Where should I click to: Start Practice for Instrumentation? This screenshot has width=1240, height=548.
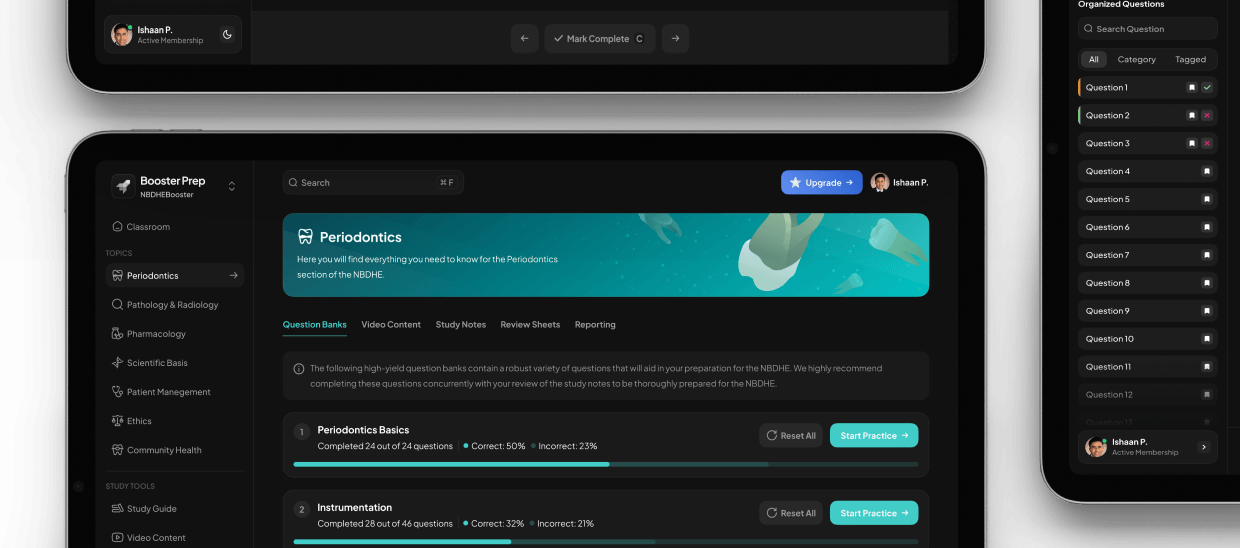pos(874,513)
